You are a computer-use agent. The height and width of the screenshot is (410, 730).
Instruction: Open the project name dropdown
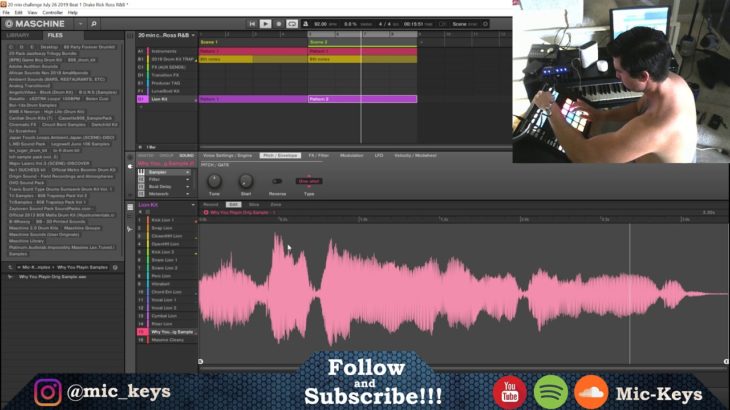(x=193, y=35)
